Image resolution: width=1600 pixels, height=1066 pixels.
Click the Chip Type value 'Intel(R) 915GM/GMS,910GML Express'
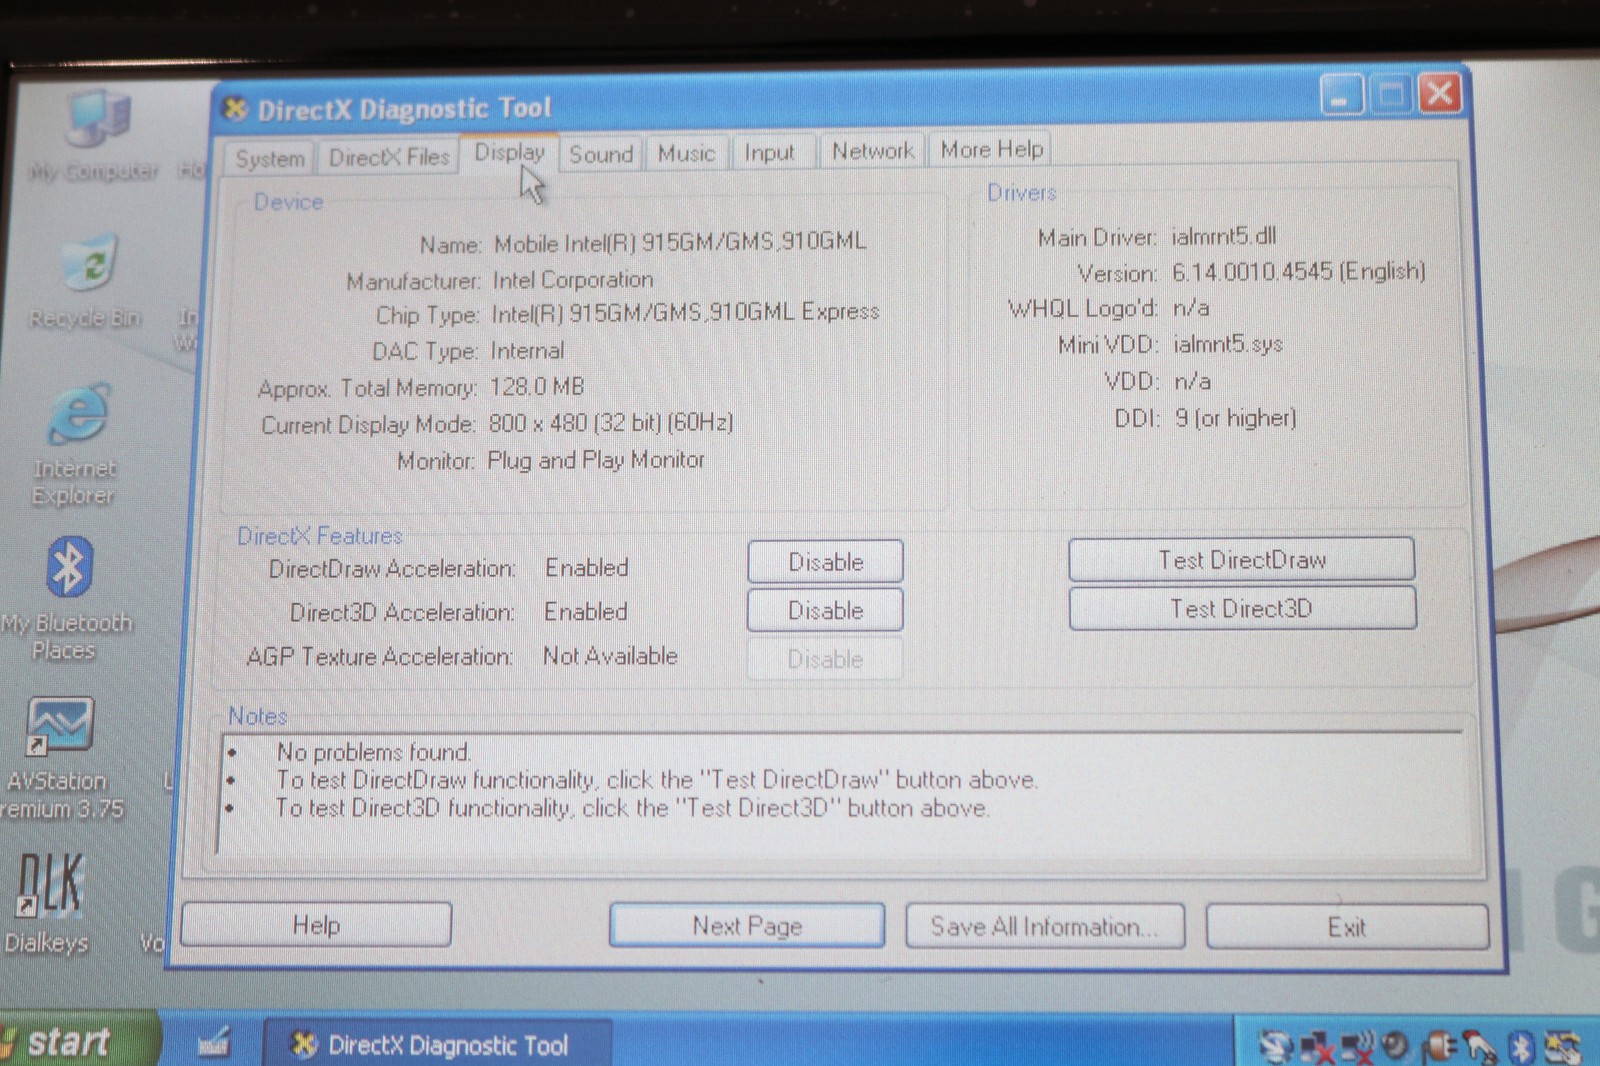tap(685, 313)
